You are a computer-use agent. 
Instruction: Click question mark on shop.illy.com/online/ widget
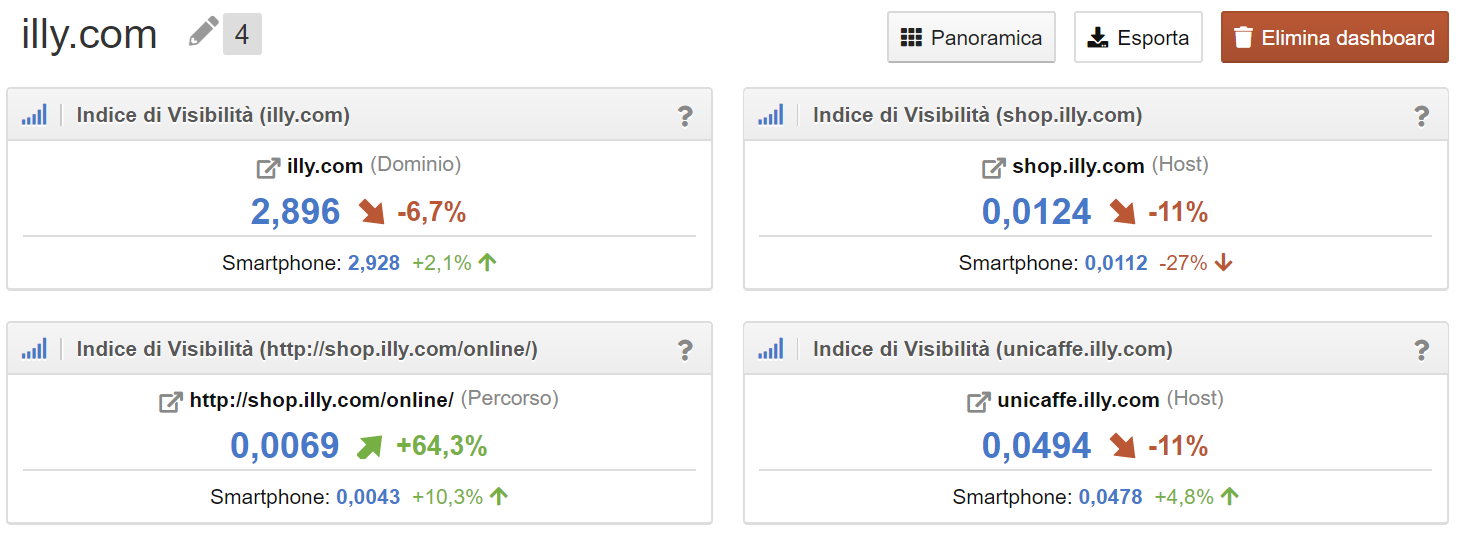[685, 350]
